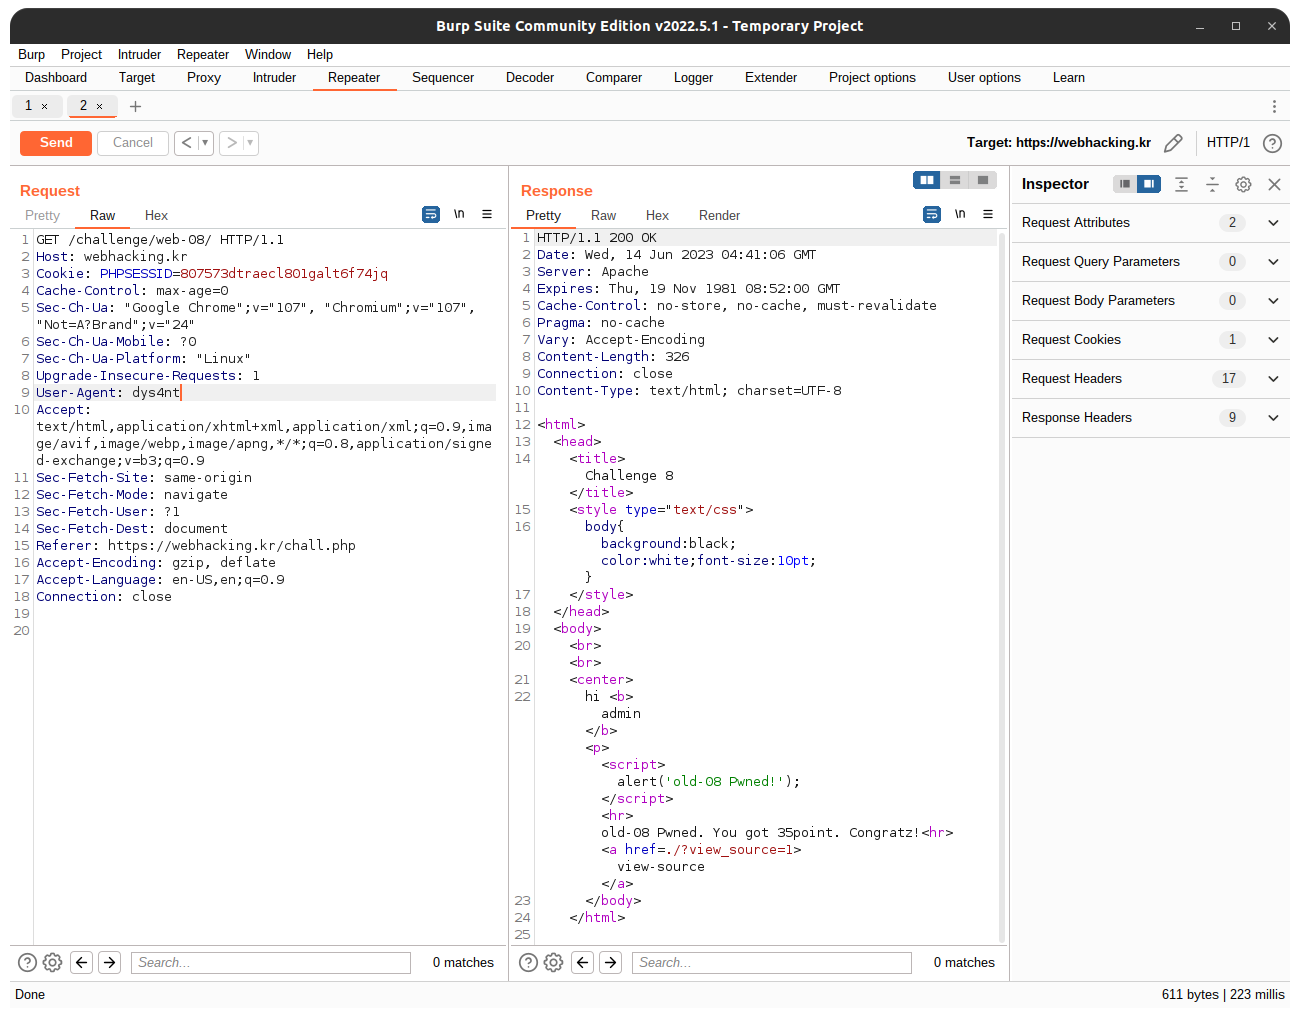The width and height of the screenshot is (1300, 1018).
Task: Select combined tabbed layout view
Action: pos(983,180)
